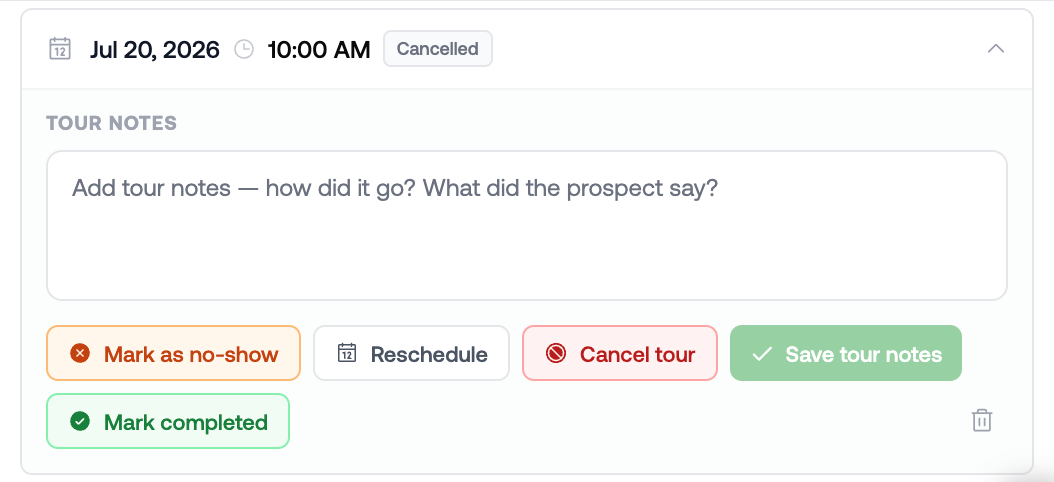Save the tour notes
The width and height of the screenshot is (1054, 482).
pos(846,353)
